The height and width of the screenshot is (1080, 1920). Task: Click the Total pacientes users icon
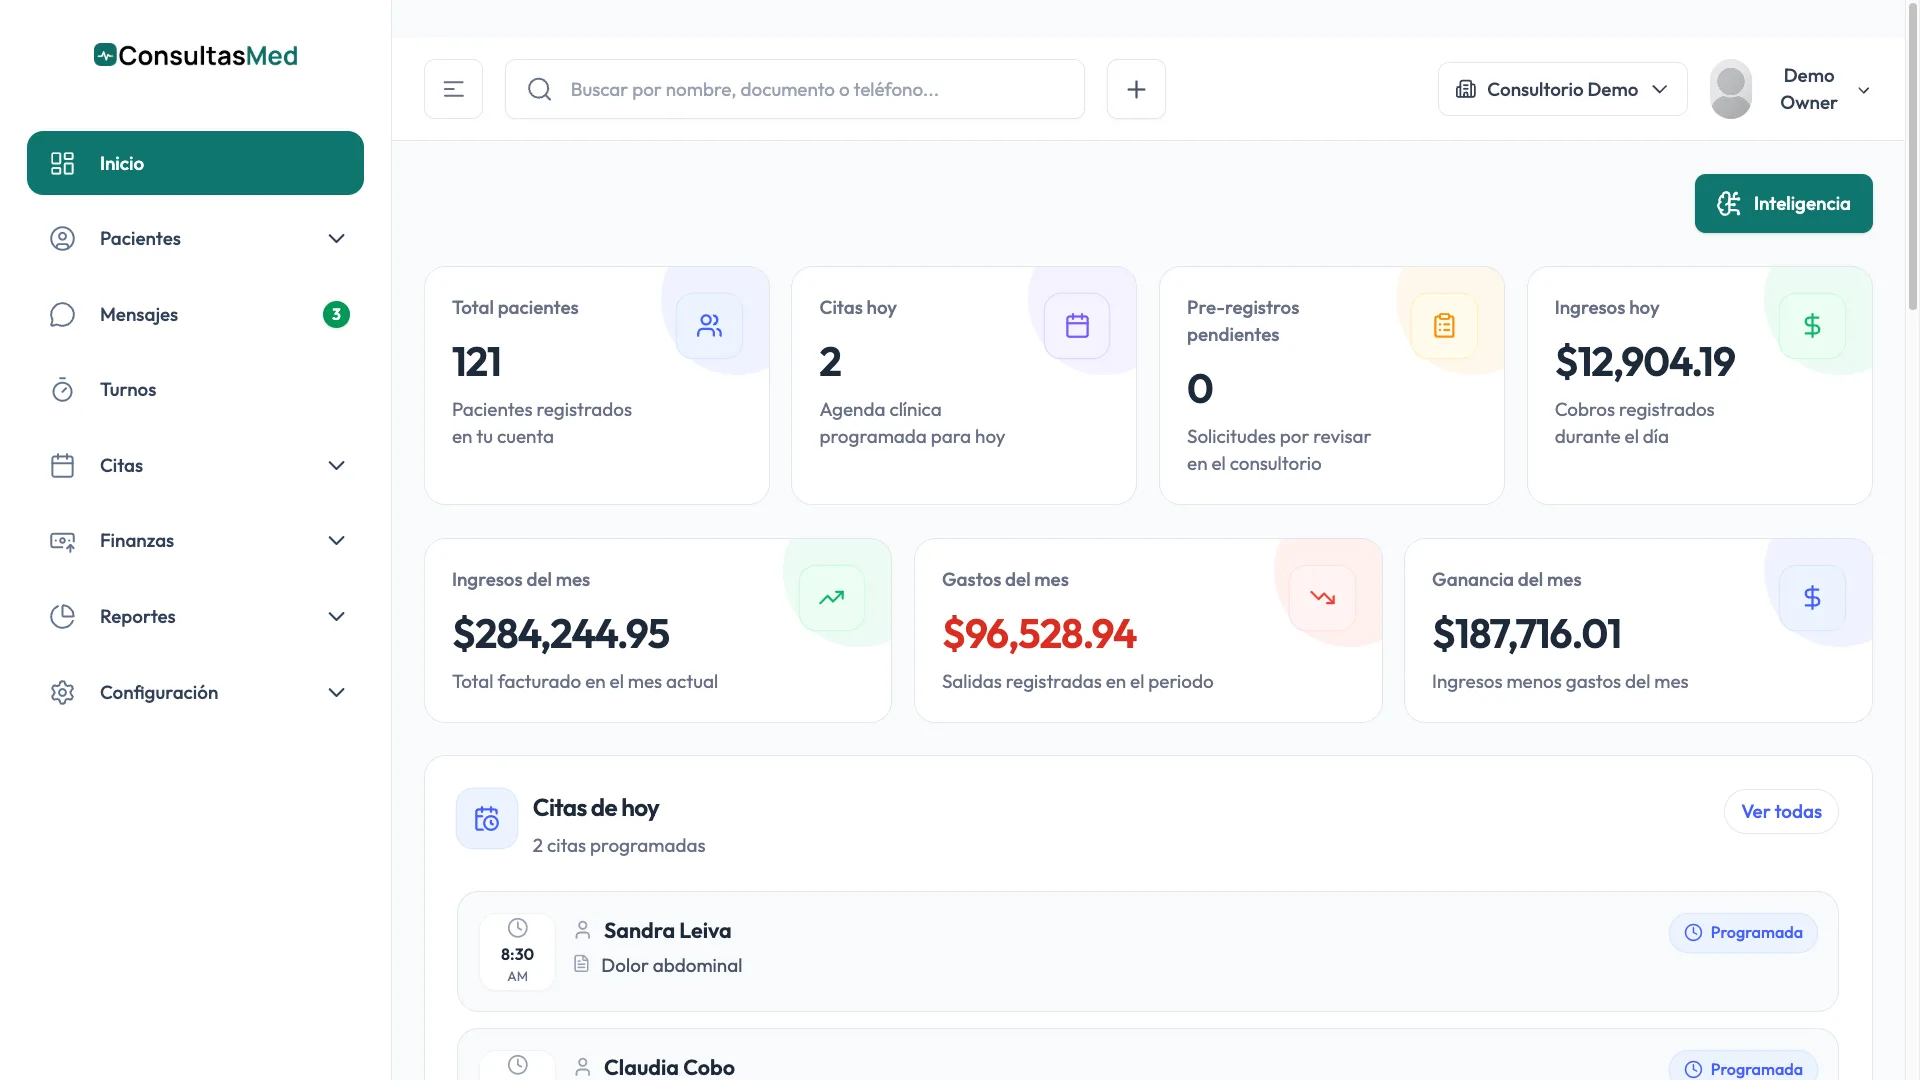coord(709,326)
